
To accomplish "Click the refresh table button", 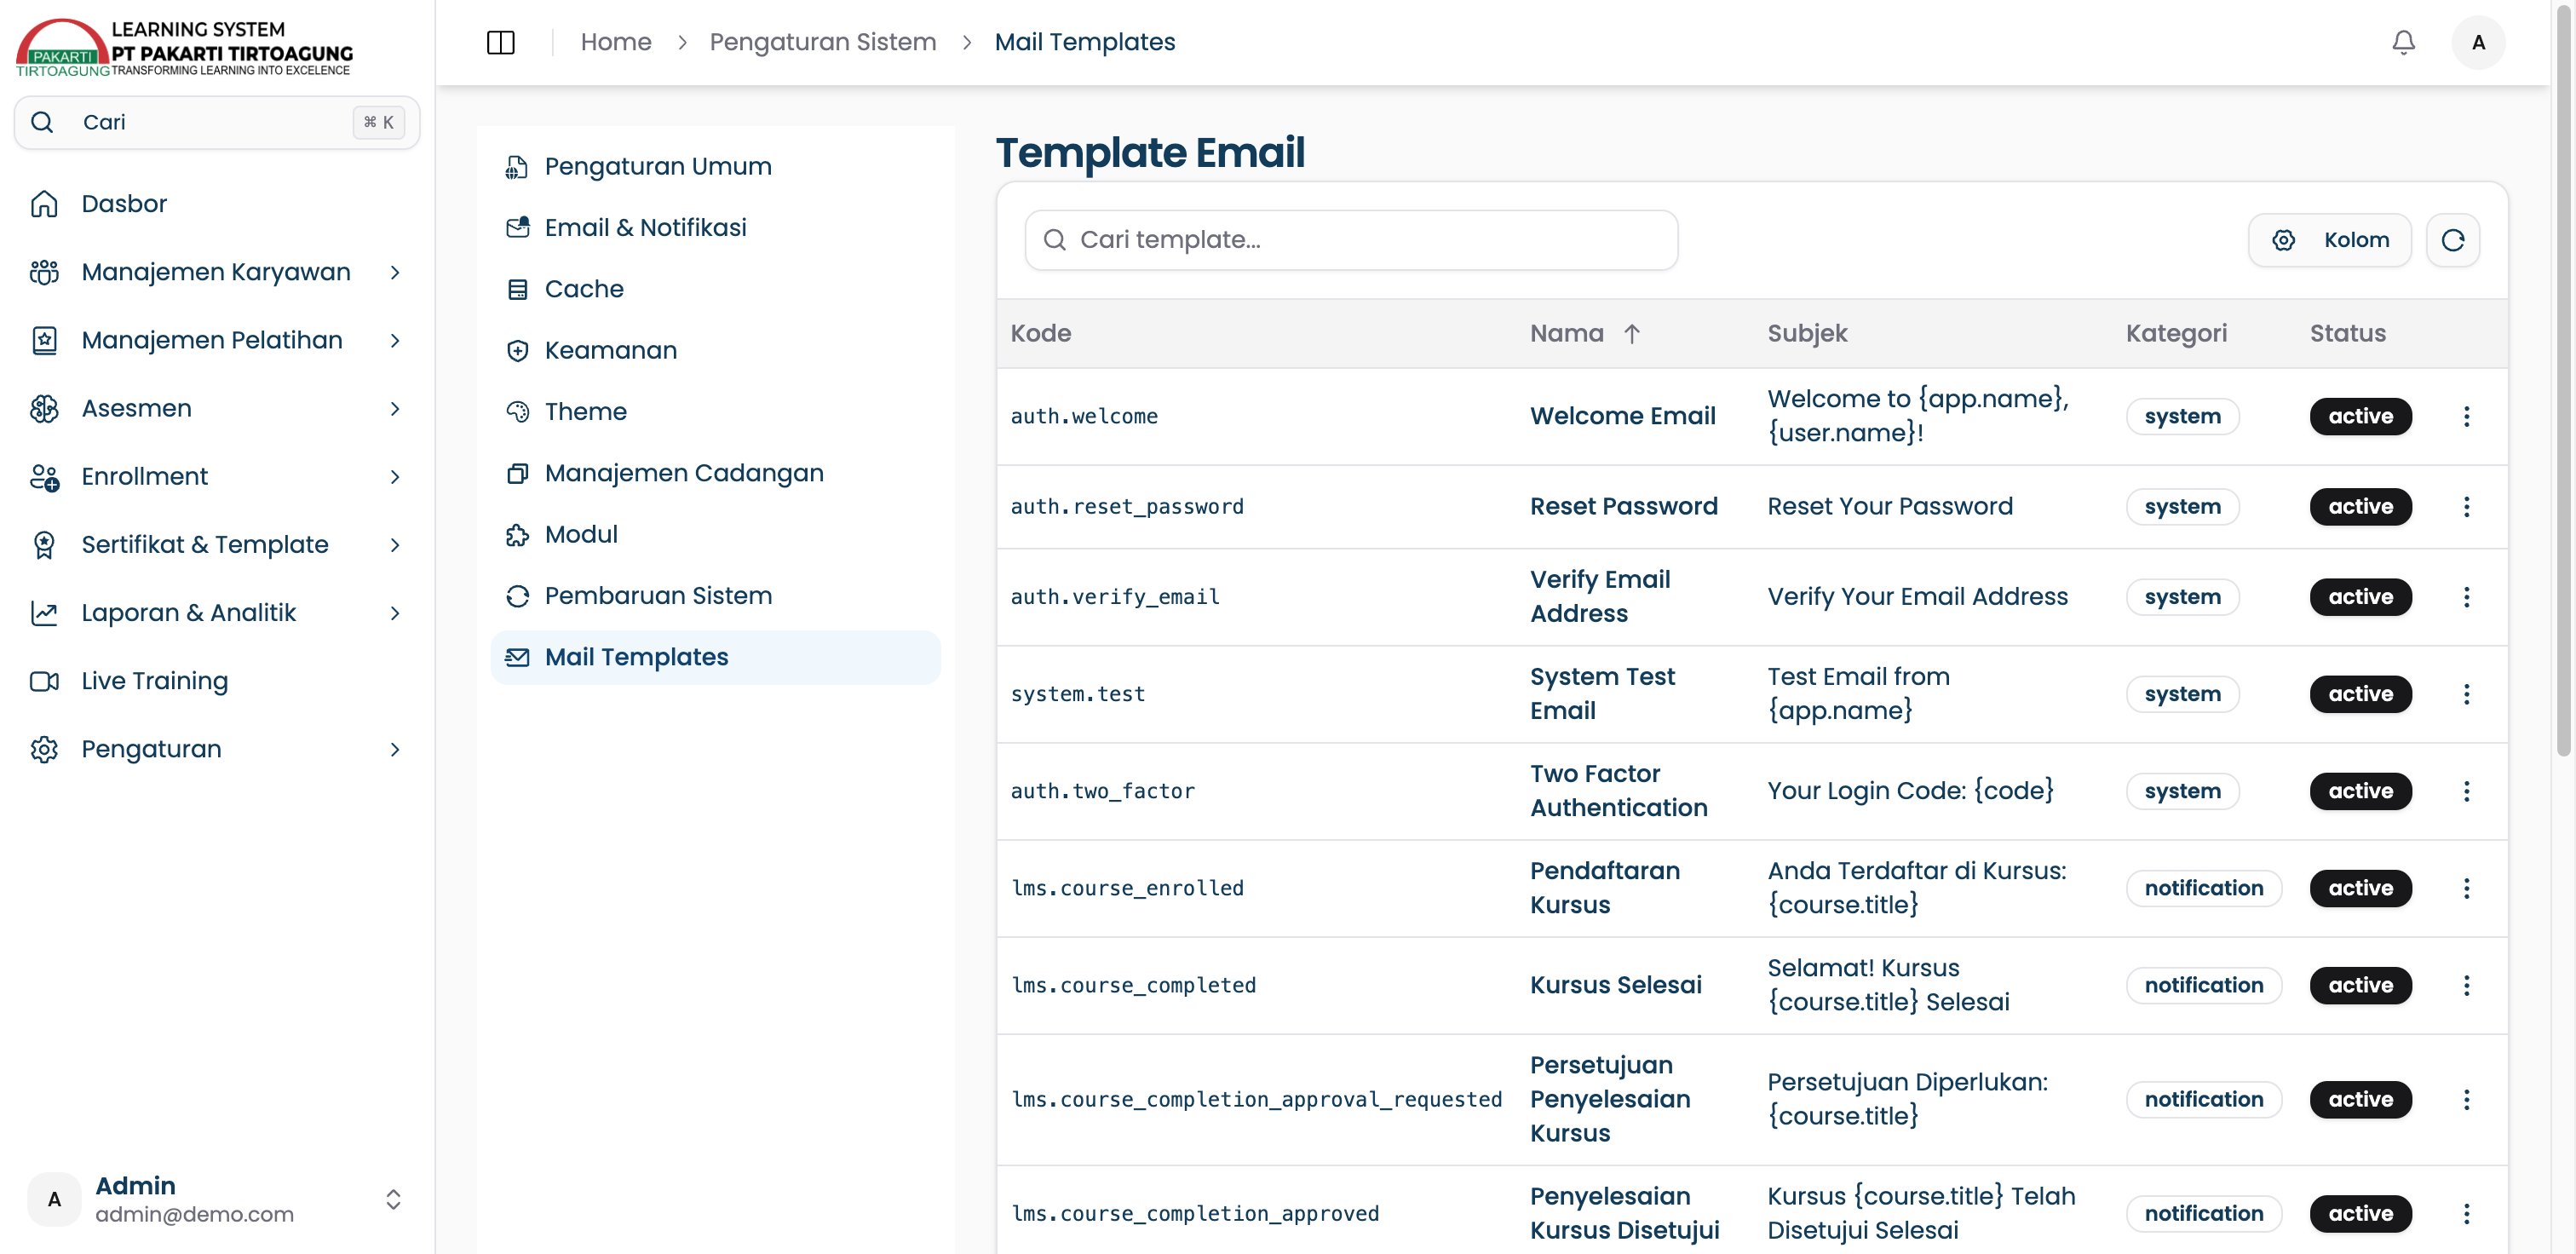I will (2452, 240).
